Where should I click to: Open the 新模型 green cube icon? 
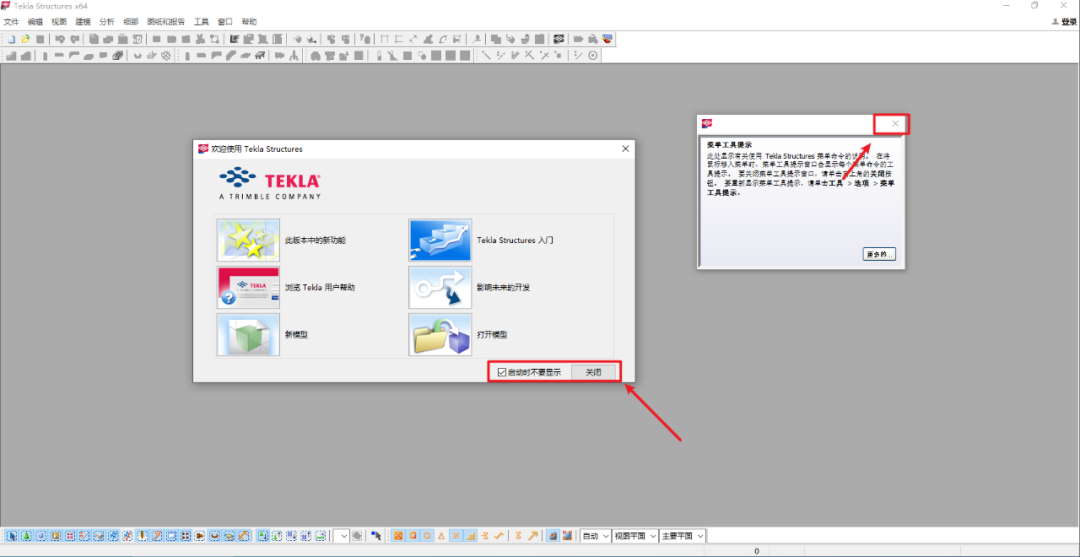coord(248,334)
